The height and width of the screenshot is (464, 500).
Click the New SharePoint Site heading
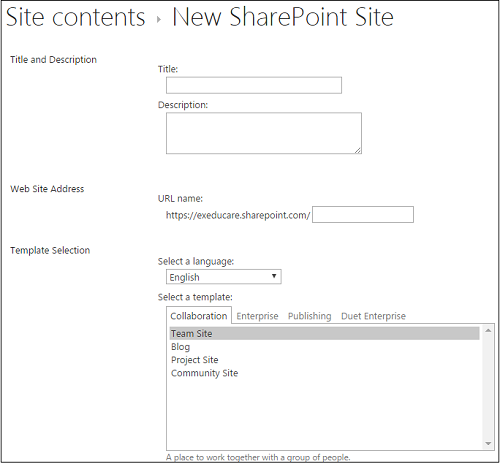coord(283,17)
